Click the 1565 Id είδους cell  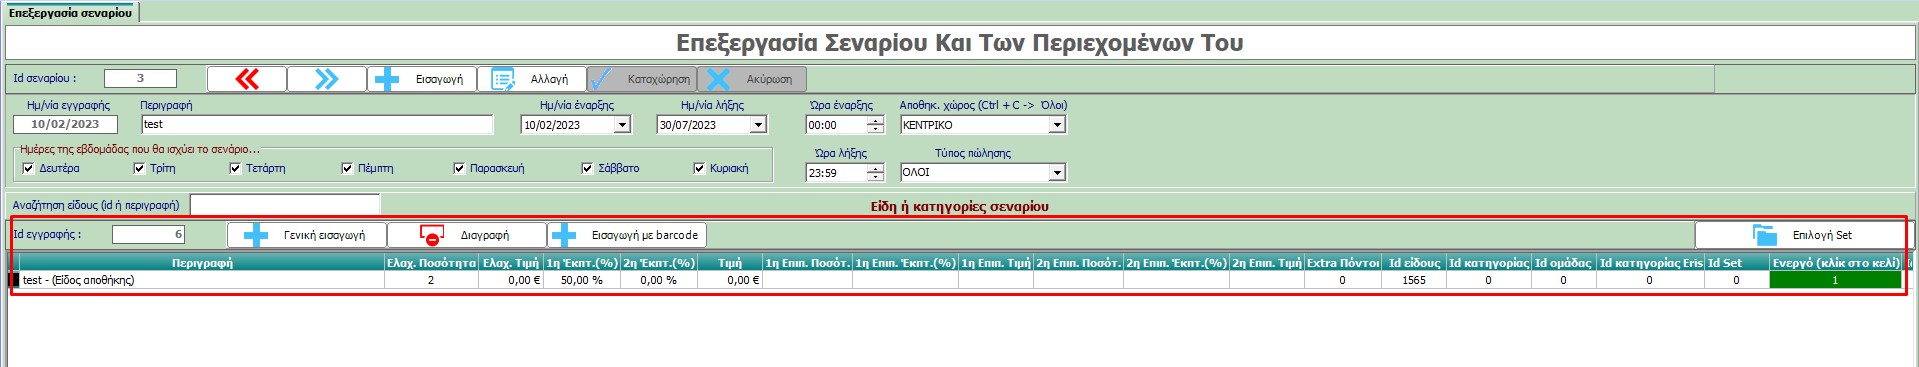(1414, 280)
